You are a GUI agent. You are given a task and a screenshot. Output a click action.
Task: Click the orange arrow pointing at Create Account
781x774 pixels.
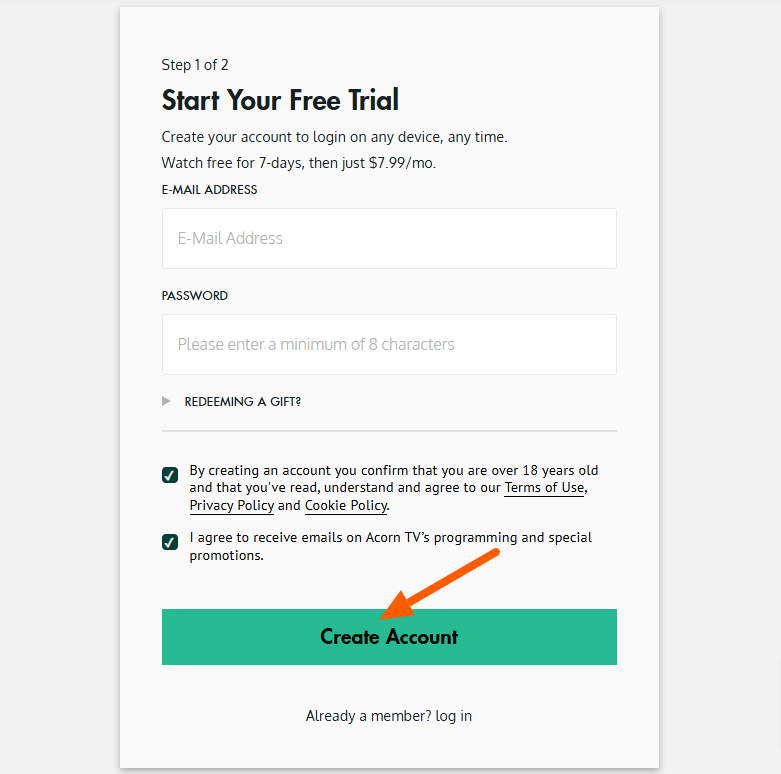440,584
